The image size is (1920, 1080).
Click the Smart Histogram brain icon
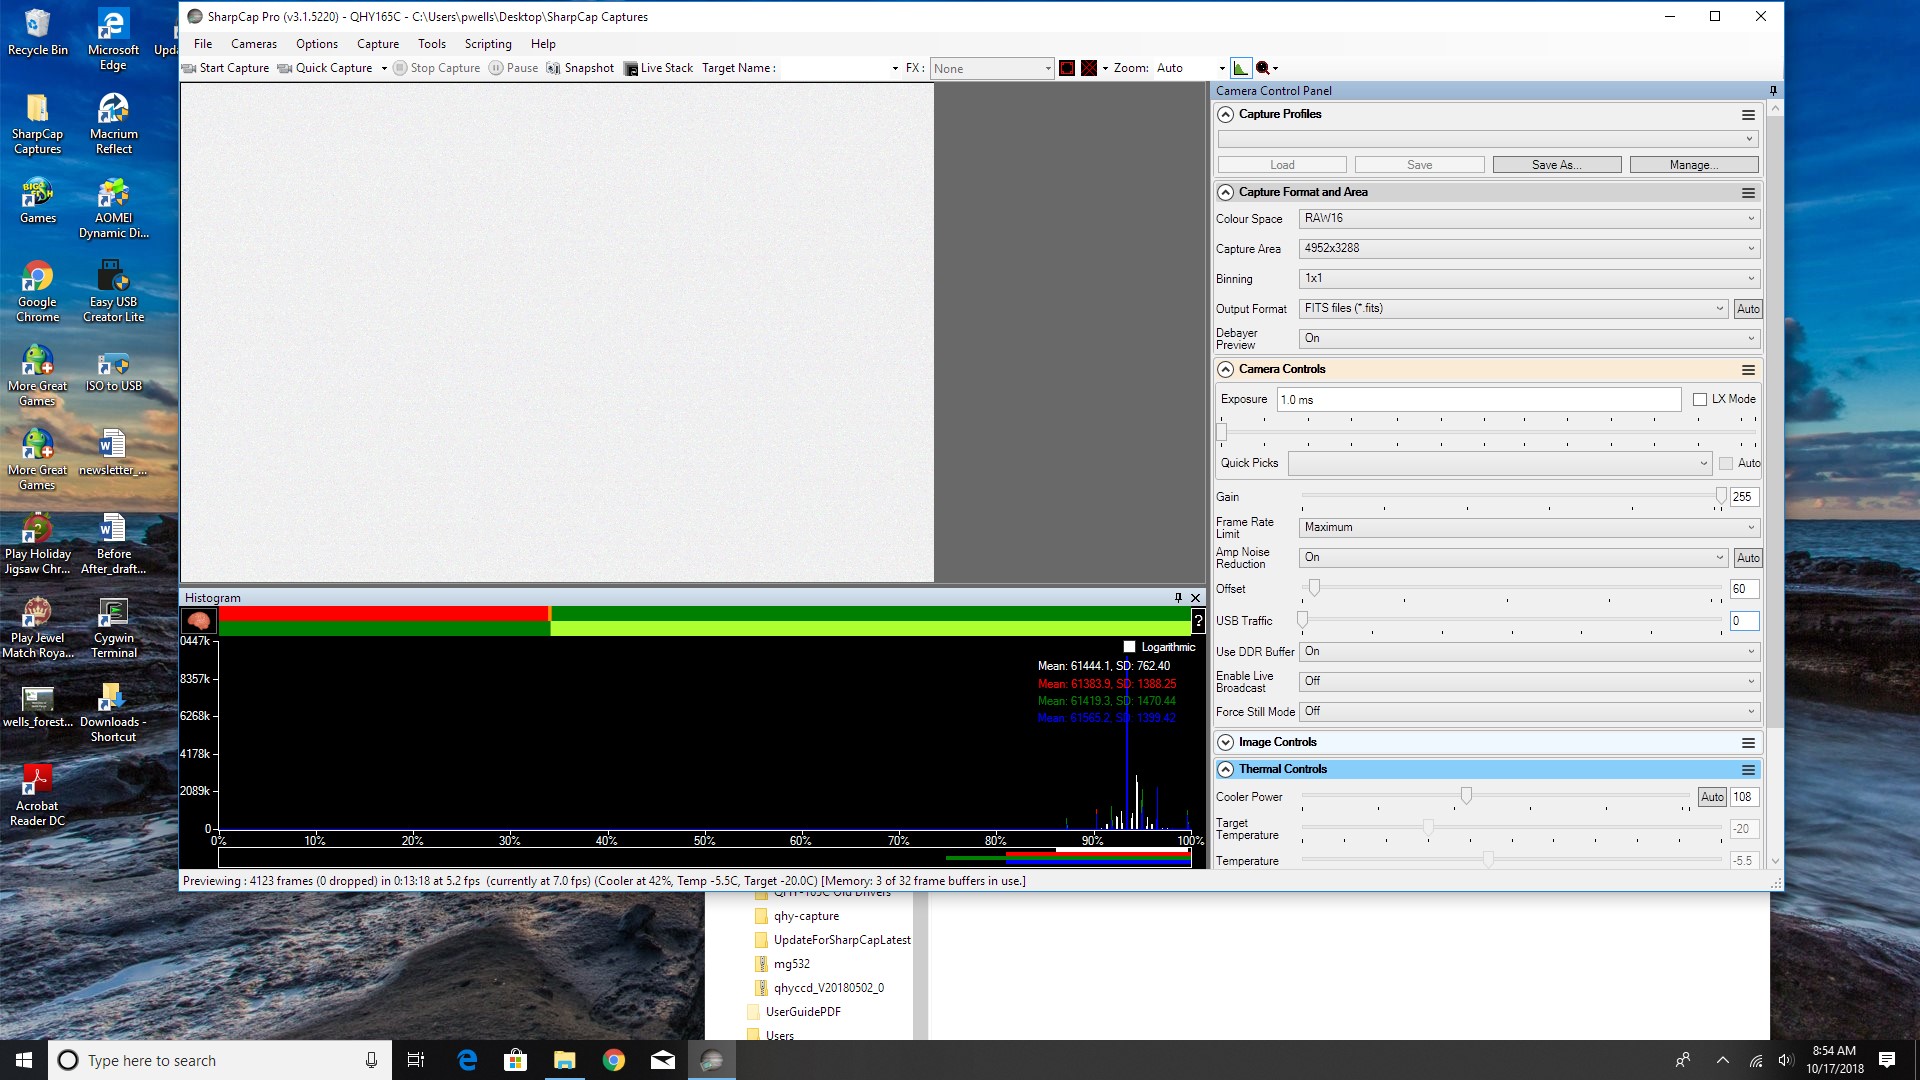point(198,620)
